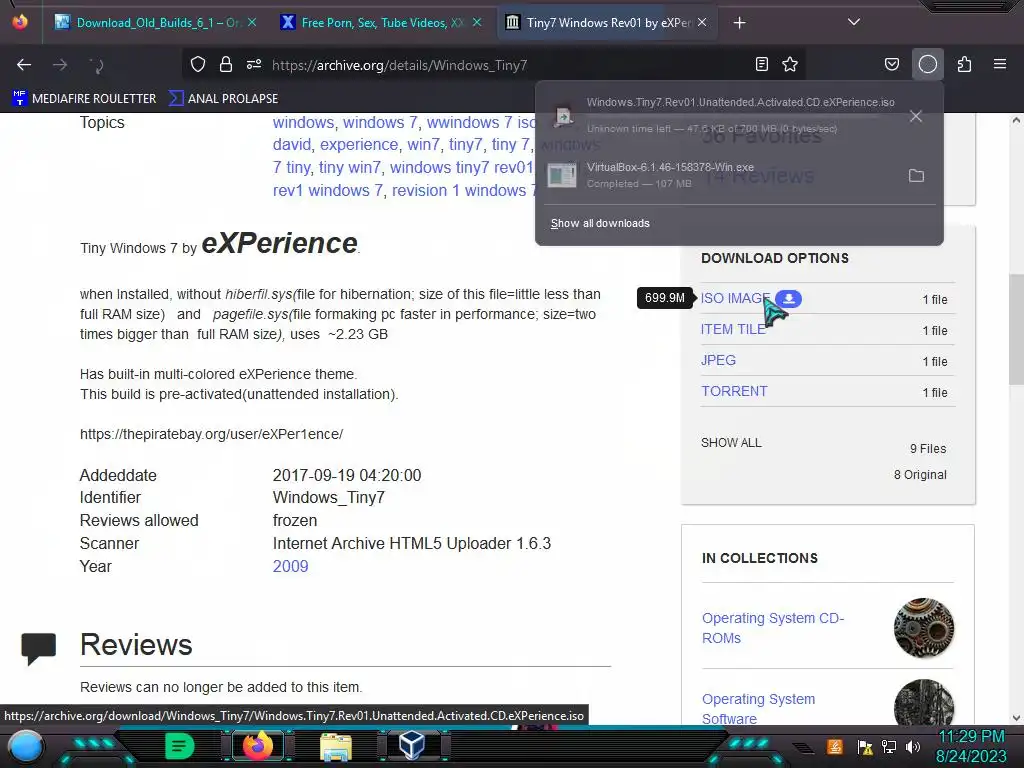This screenshot has width=1024, height=768.
Task: Click the 'windows tiny7 rev01' topic link
Action: [x=462, y=167]
